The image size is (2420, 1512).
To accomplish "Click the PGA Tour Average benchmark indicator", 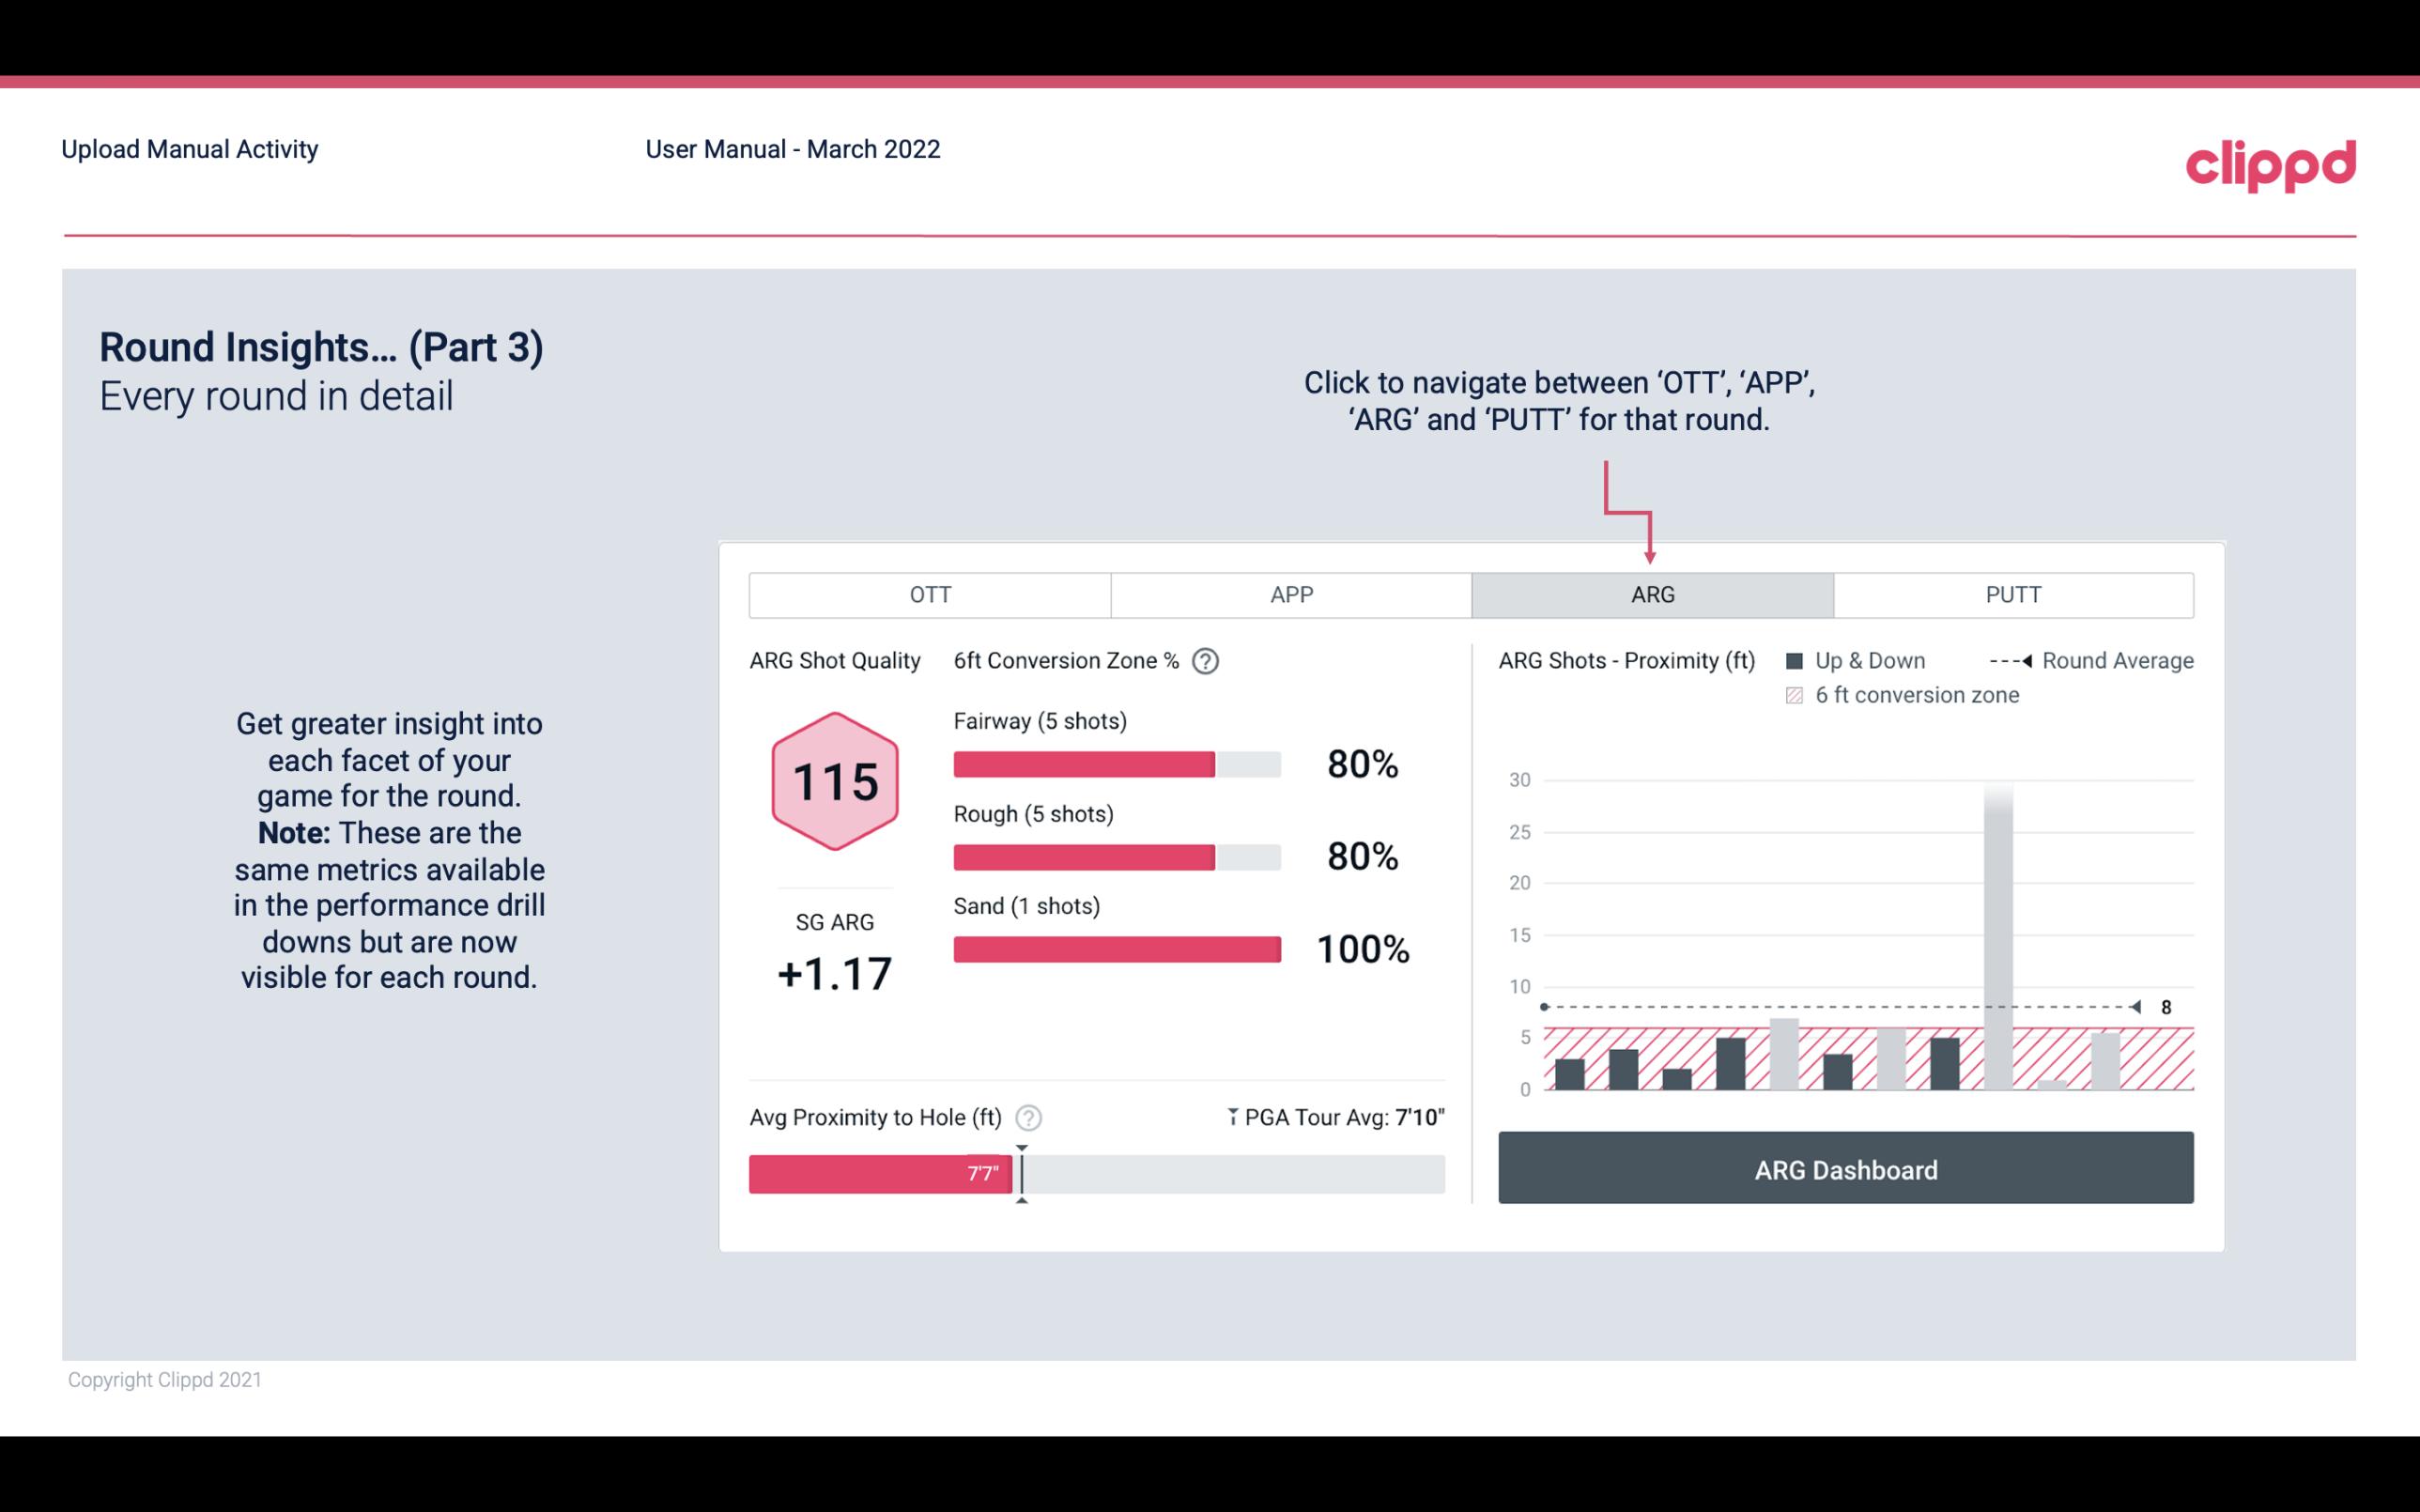I will click(x=1020, y=1170).
